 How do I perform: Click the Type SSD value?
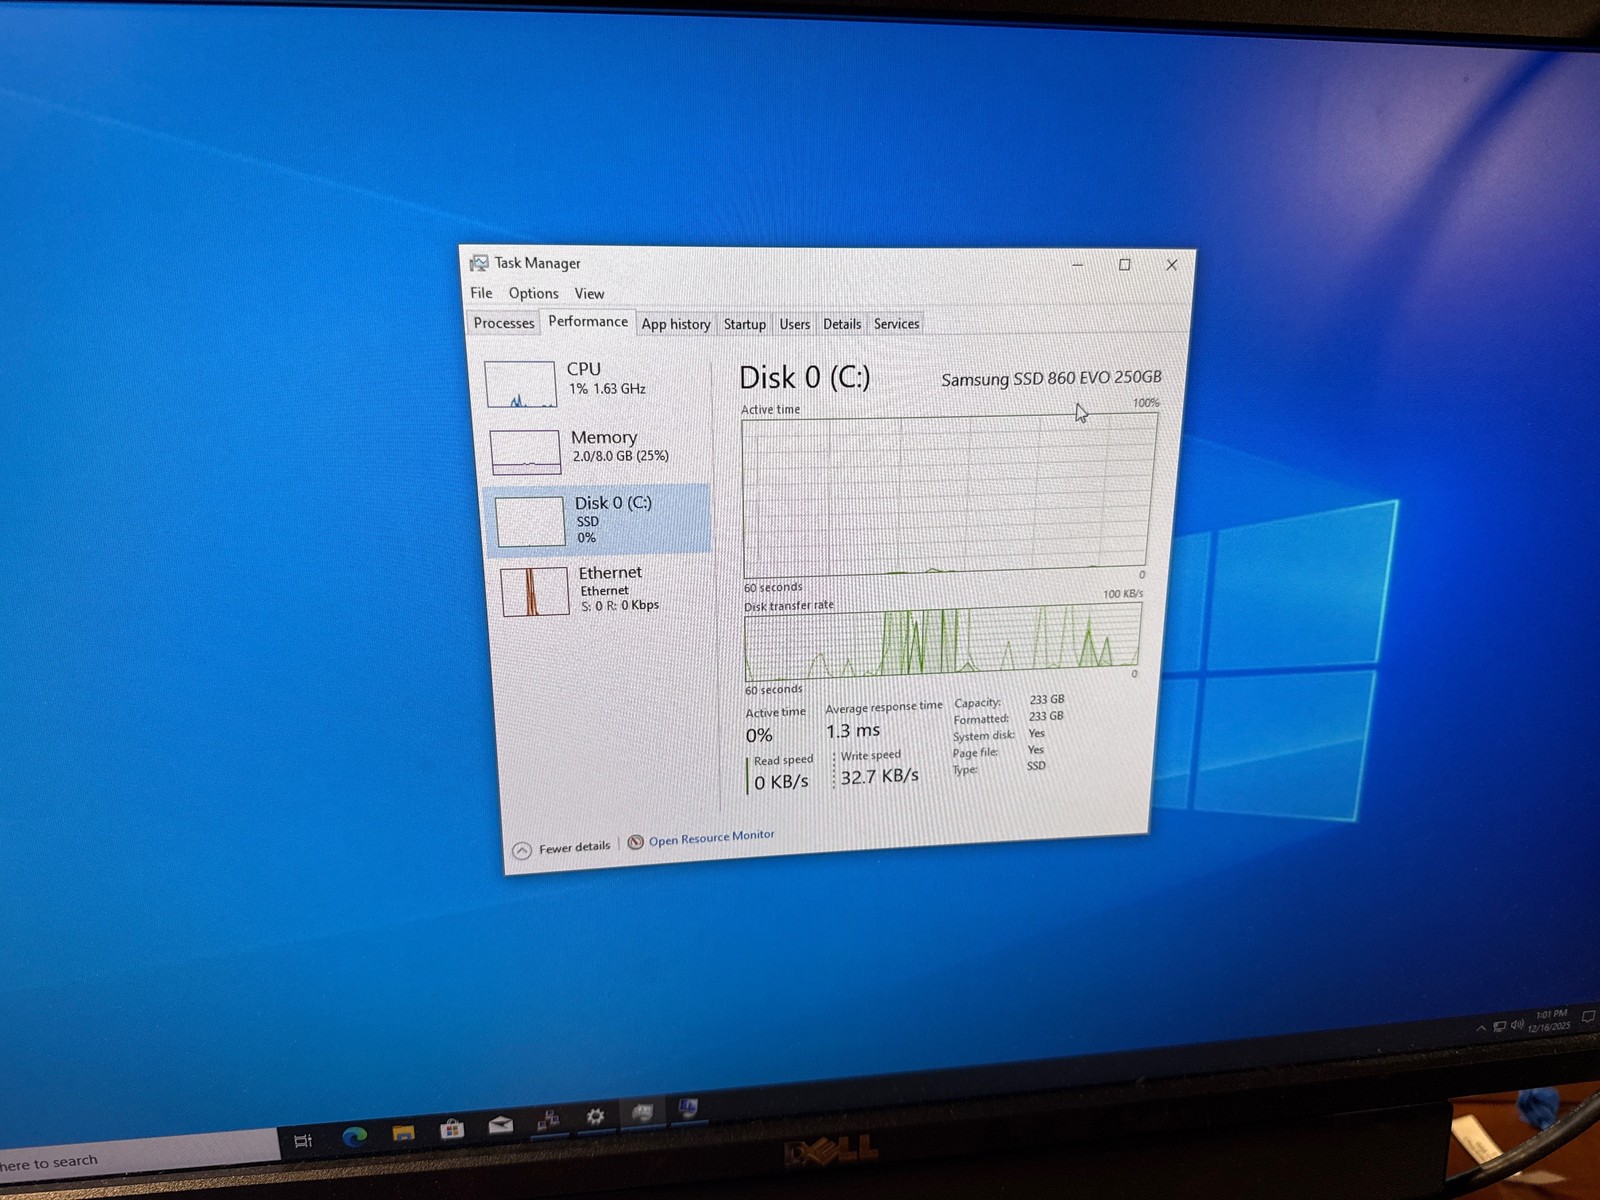click(x=1036, y=766)
